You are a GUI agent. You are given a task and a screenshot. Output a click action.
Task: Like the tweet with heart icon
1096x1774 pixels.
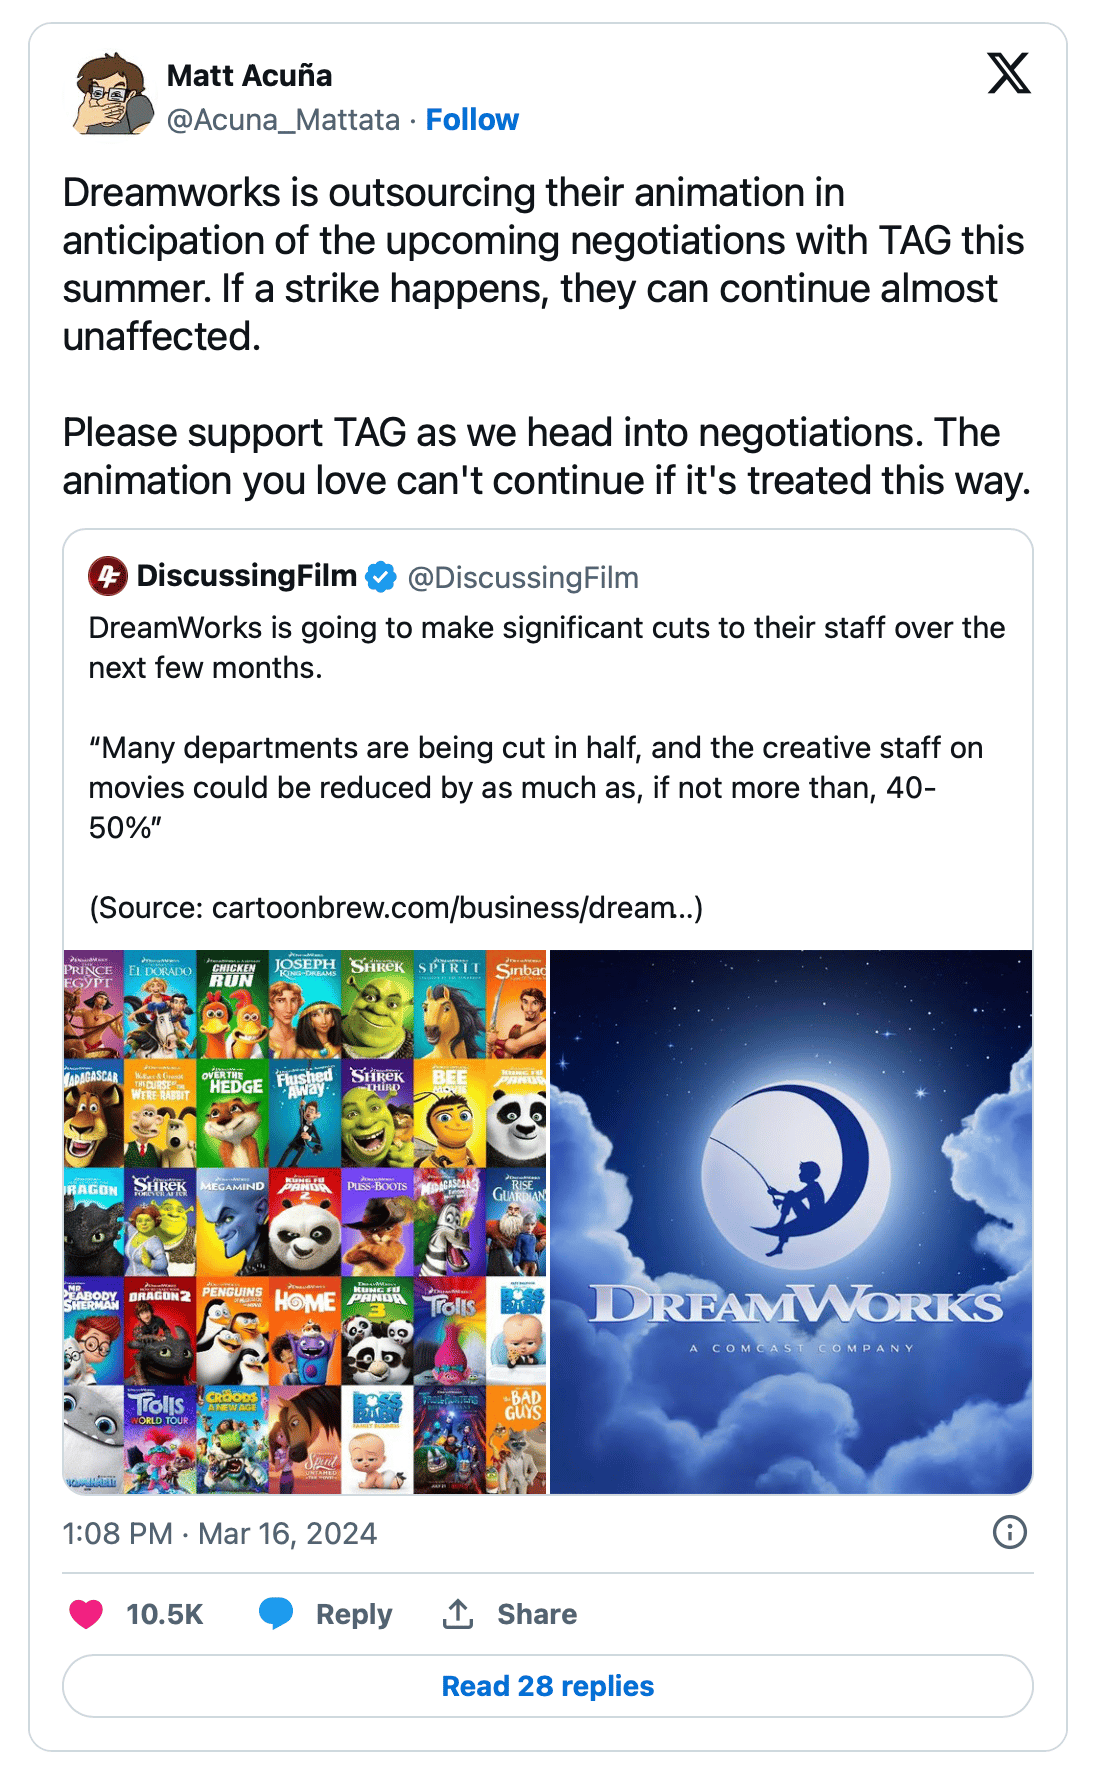[x=86, y=1613]
